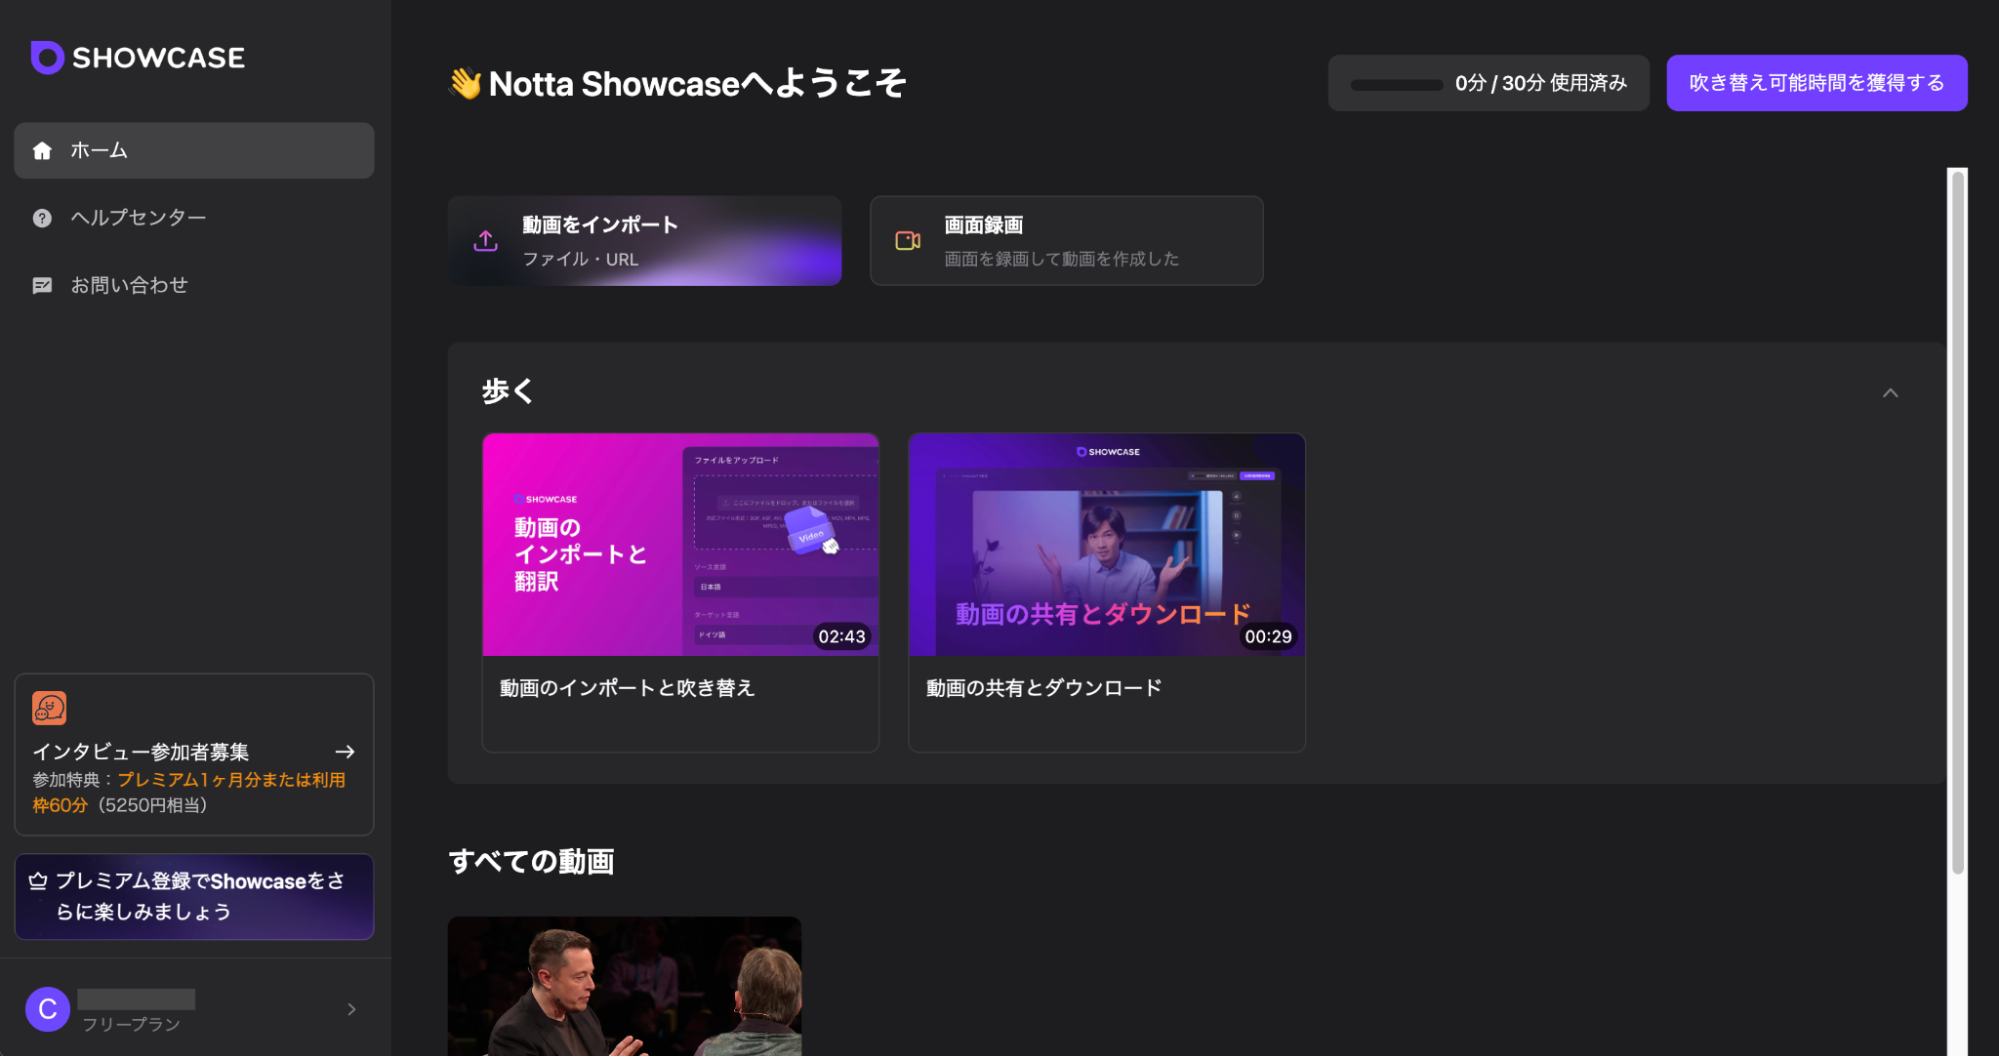Click the arrow next to インタビュー参加者募集
The width and height of the screenshot is (1999, 1057).
click(x=345, y=752)
